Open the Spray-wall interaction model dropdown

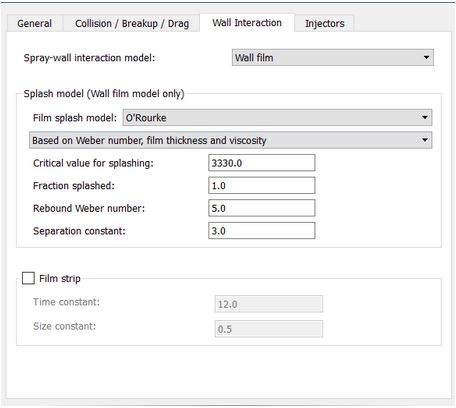pos(333,58)
